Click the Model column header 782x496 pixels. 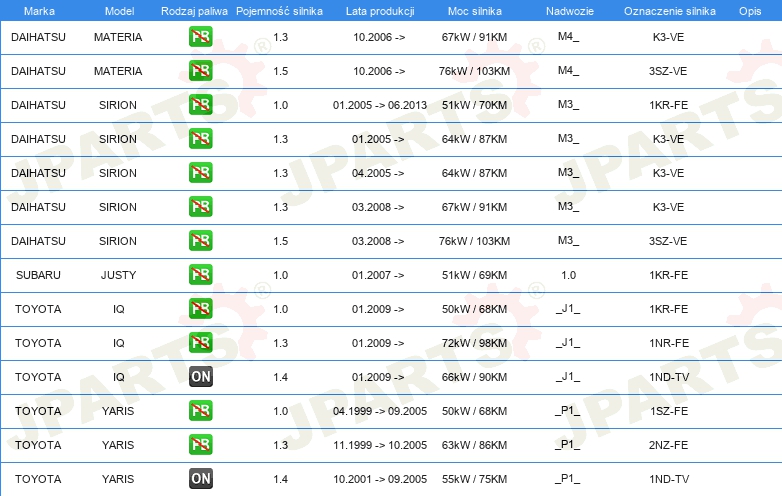[x=119, y=11]
